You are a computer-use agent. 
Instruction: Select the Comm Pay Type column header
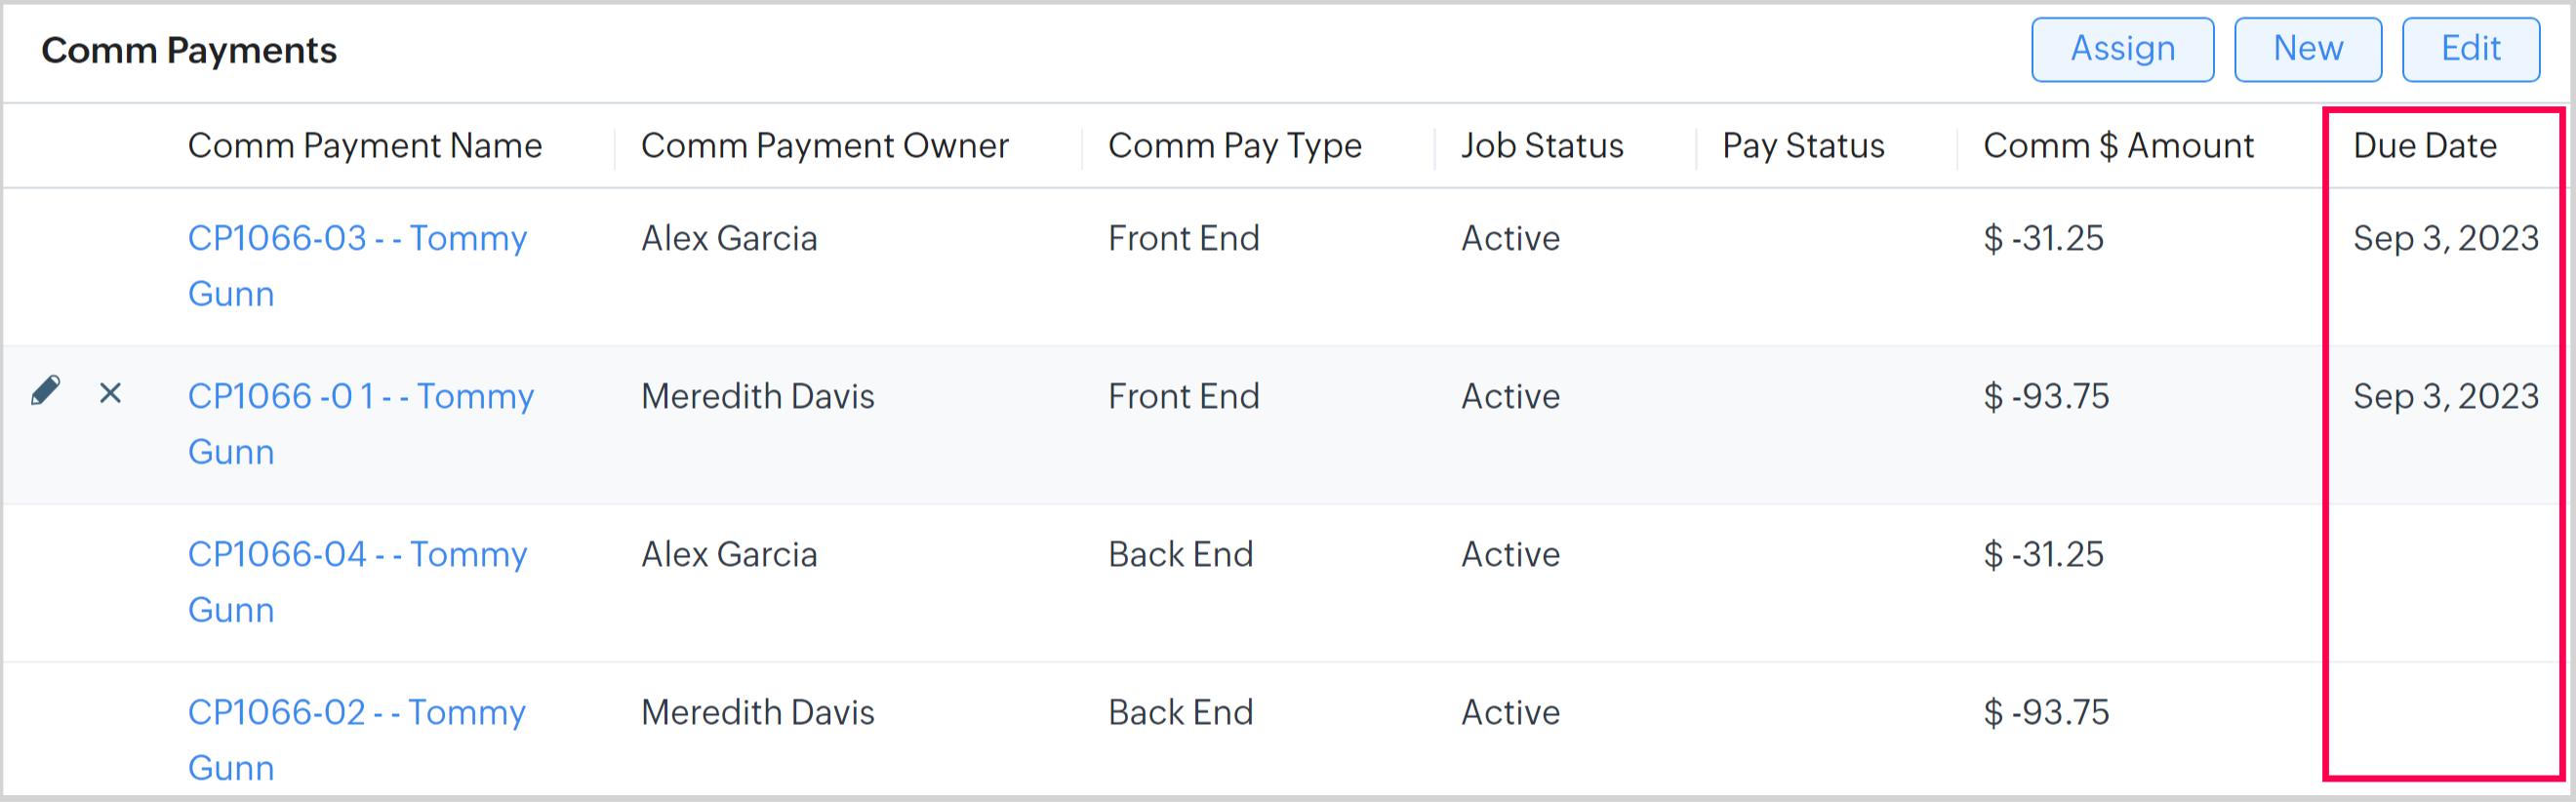pyautogui.click(x=1234, y=146)
